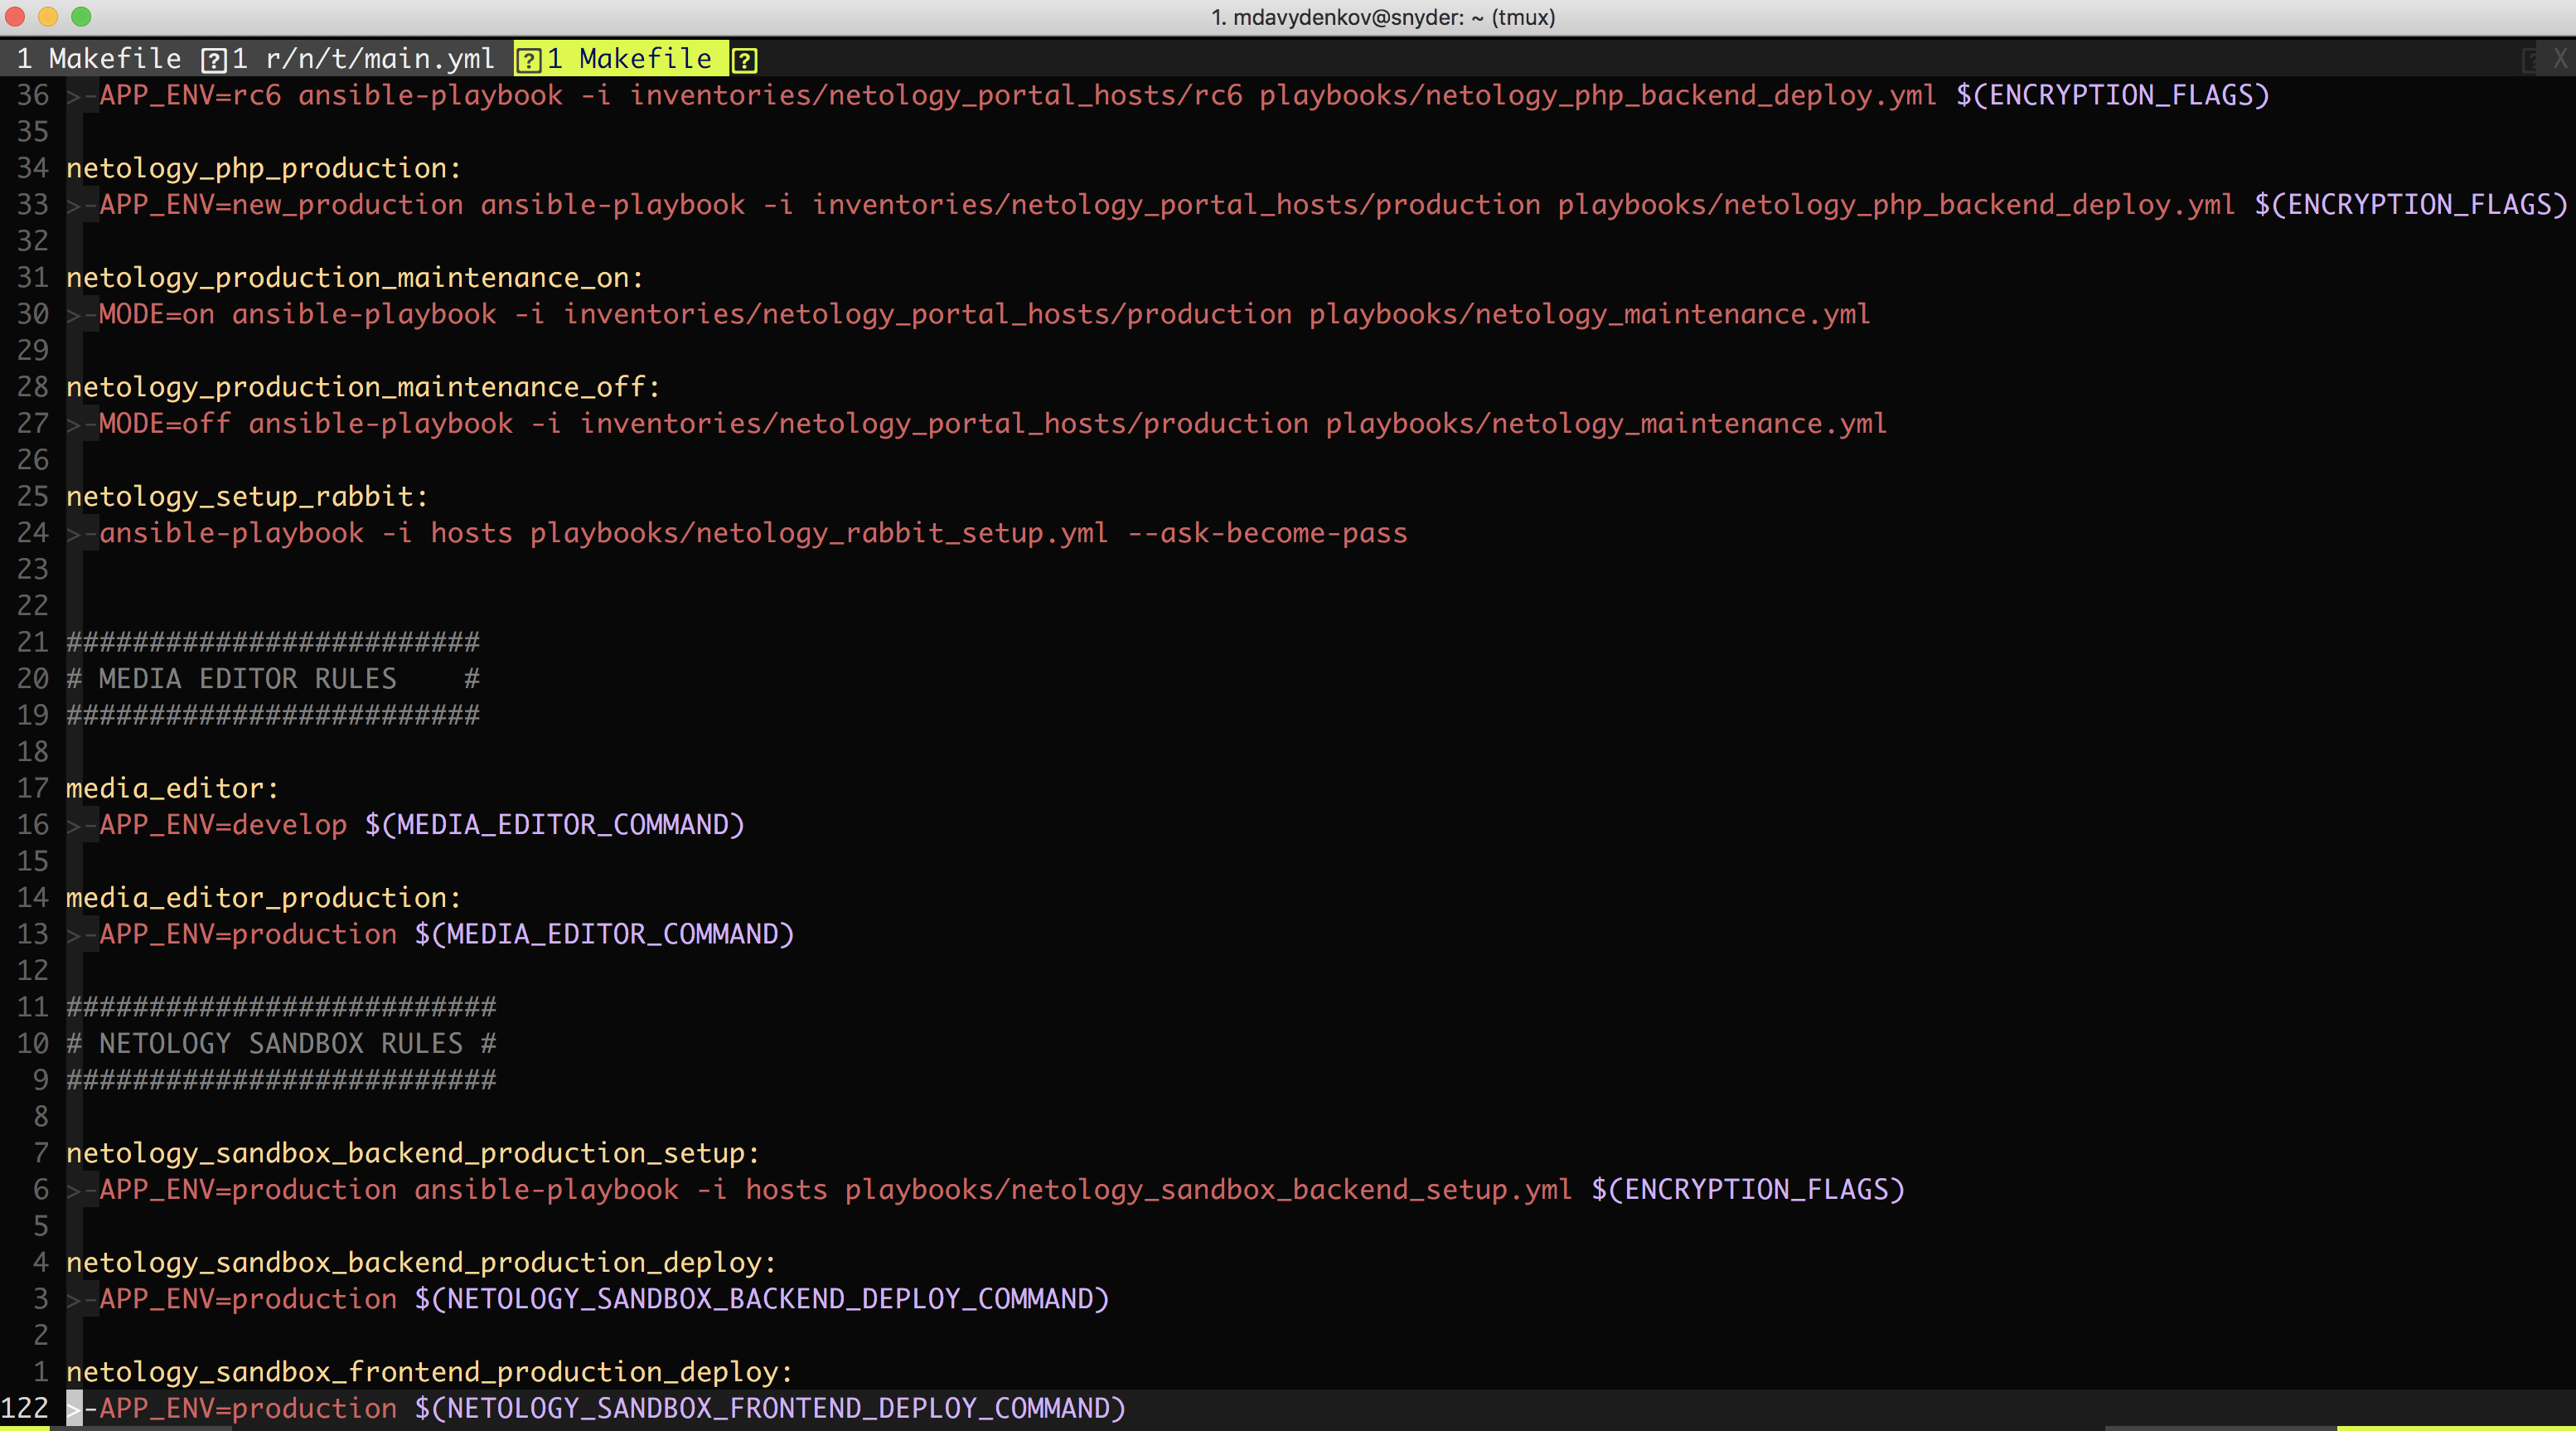Click the tab marker before APP_ENV=develop
2576x1431 pixels.
coord(81,824)
